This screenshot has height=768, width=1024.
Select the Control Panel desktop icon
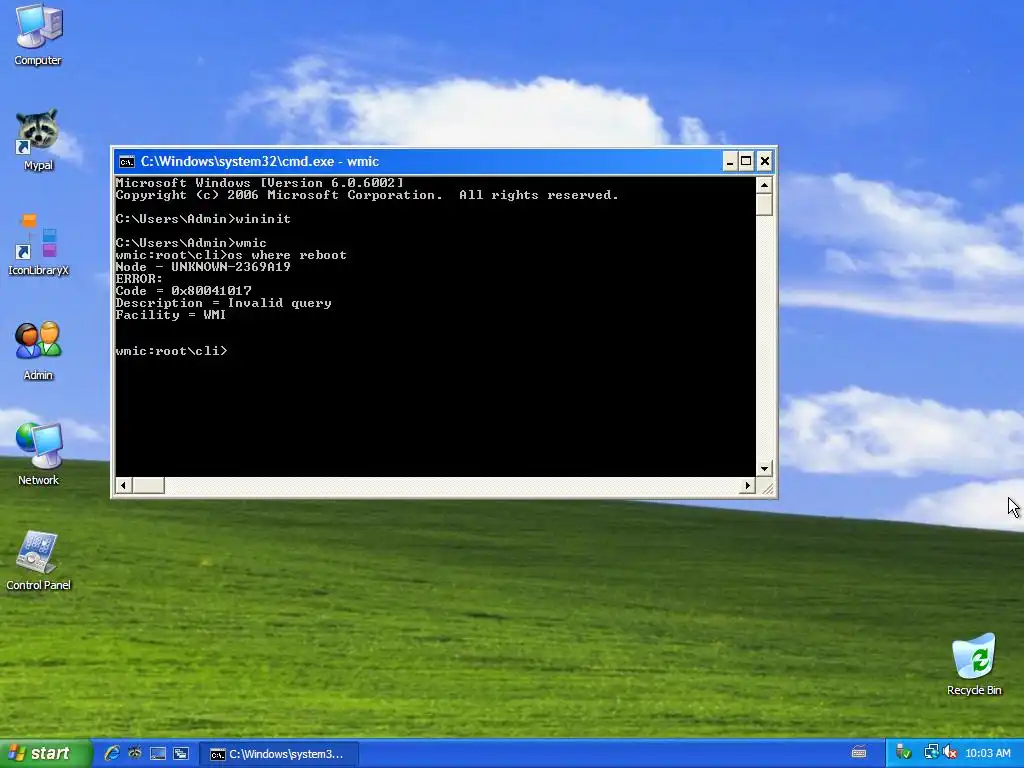(39, 560)
